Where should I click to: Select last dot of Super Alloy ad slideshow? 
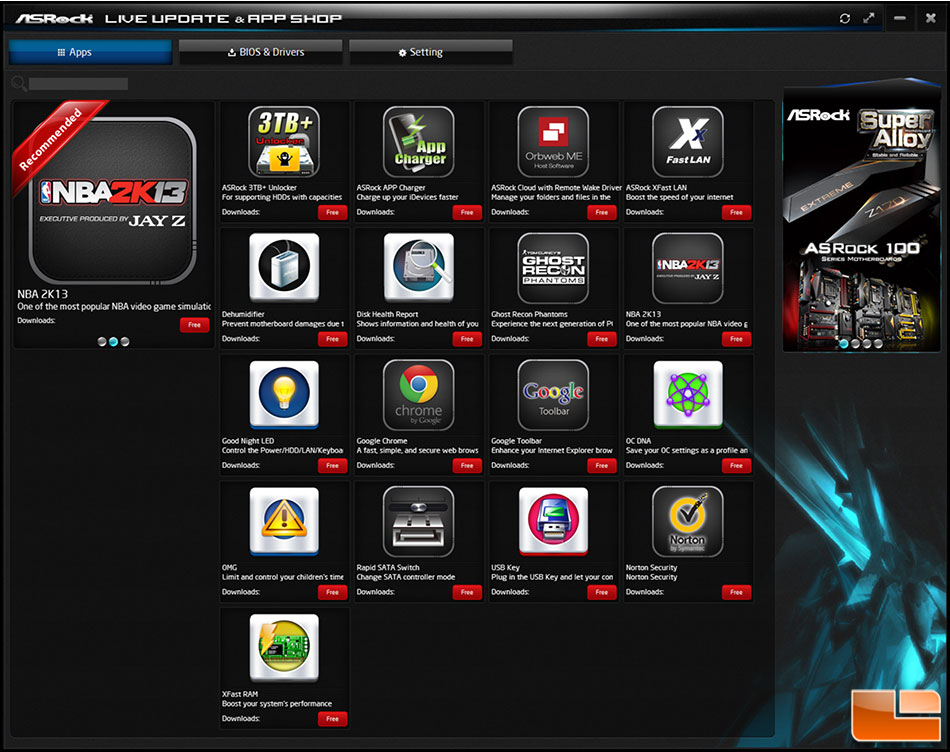click(879, 344)
